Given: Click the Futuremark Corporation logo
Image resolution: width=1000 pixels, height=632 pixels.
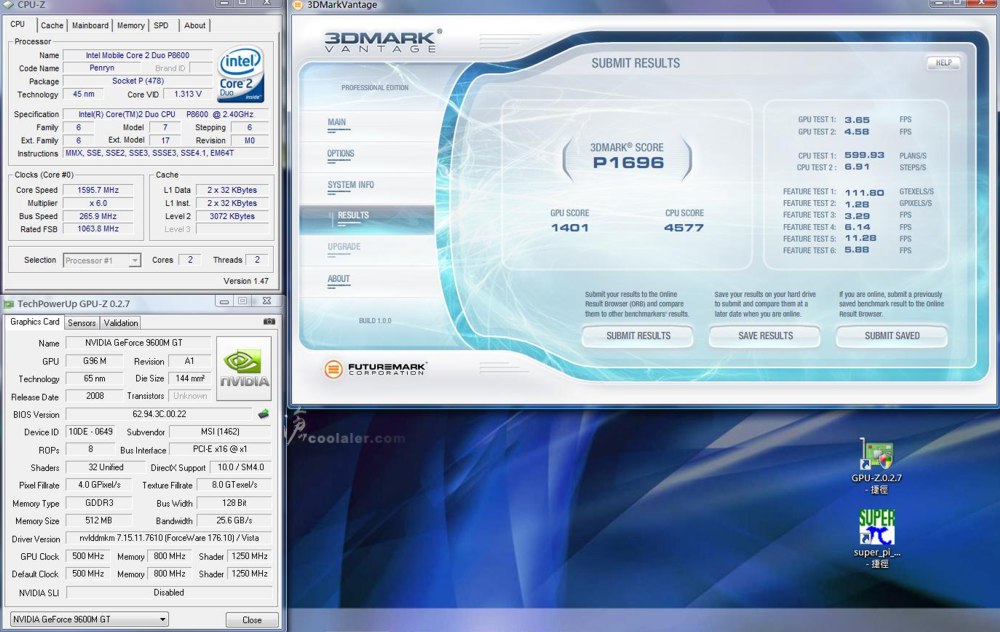Looking at the screenshot, I should [375, 369].
